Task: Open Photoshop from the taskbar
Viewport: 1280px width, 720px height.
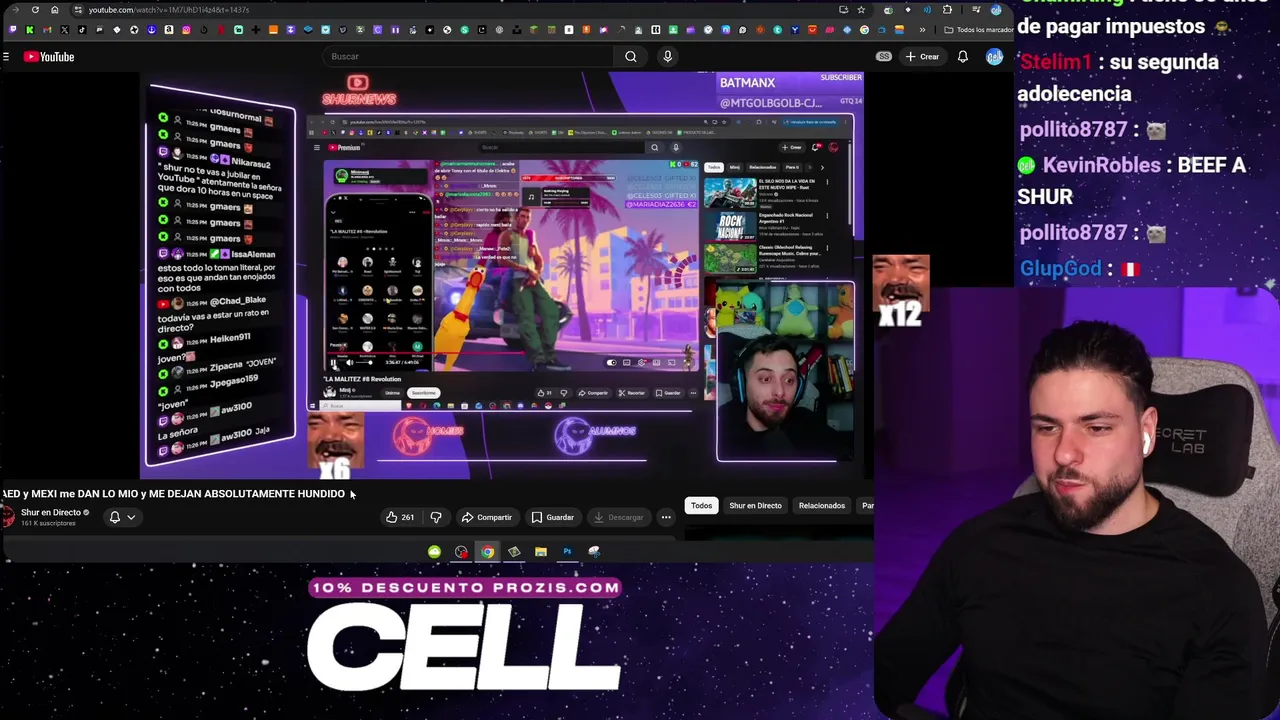Action: pyautogui.click(x=567, y=552)
